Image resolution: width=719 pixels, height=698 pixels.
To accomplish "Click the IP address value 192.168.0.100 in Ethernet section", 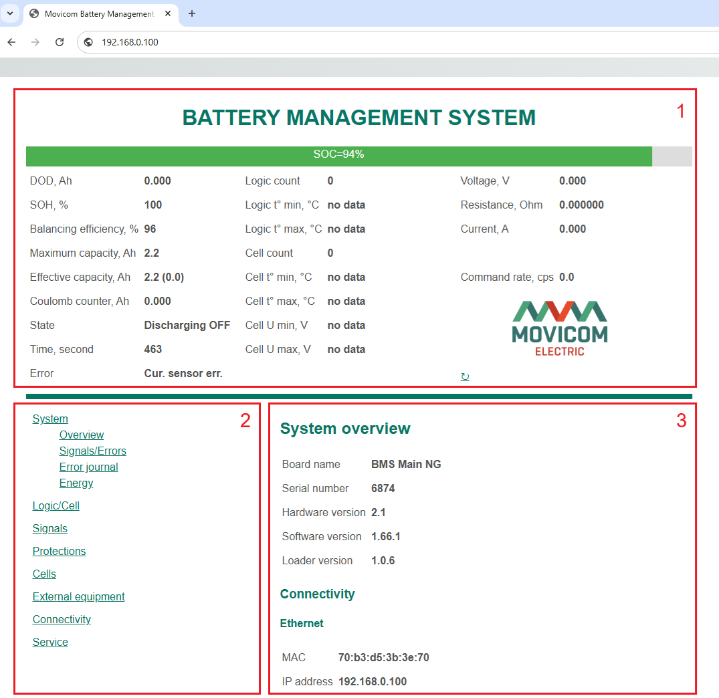I will point(372,681).
